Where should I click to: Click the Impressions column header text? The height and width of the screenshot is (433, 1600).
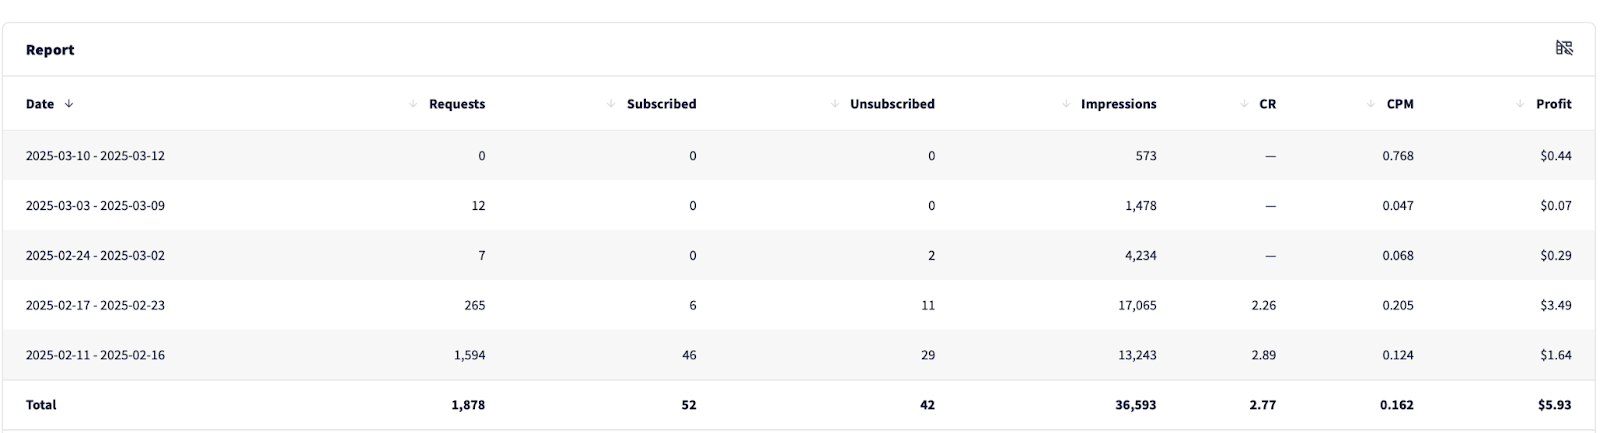pyautogui.click(x=1118, y=104)
